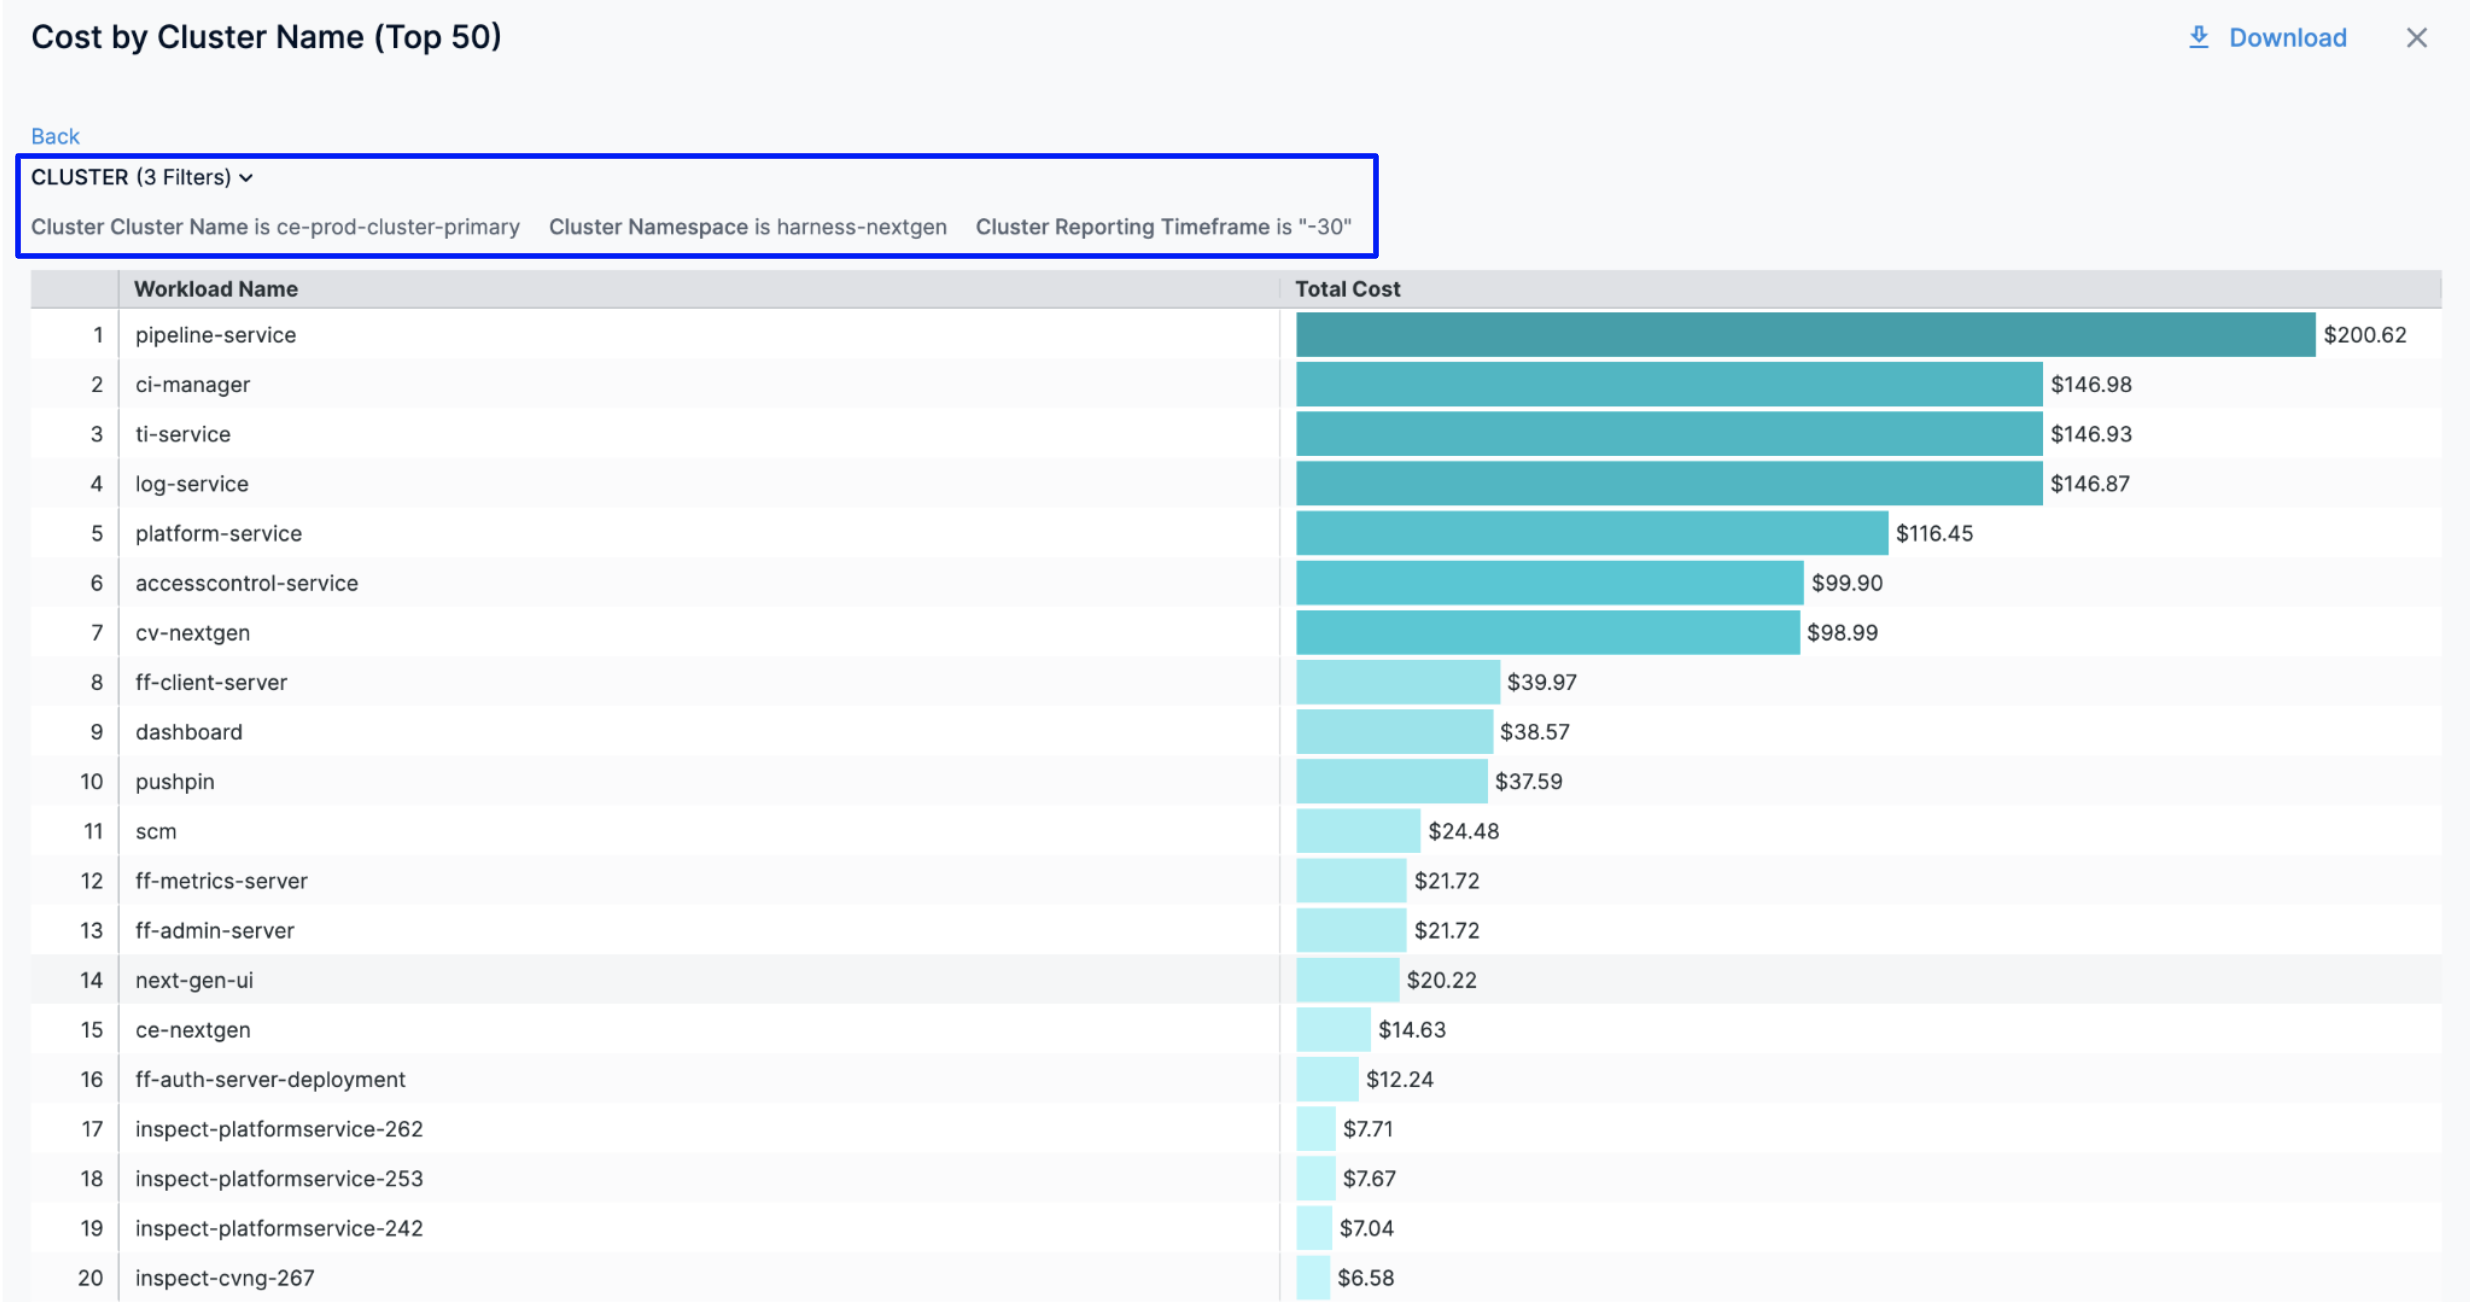Screen dimensions: 2470x1302
Task: Sort by Workload Name column header
Action: pos(216,289)
